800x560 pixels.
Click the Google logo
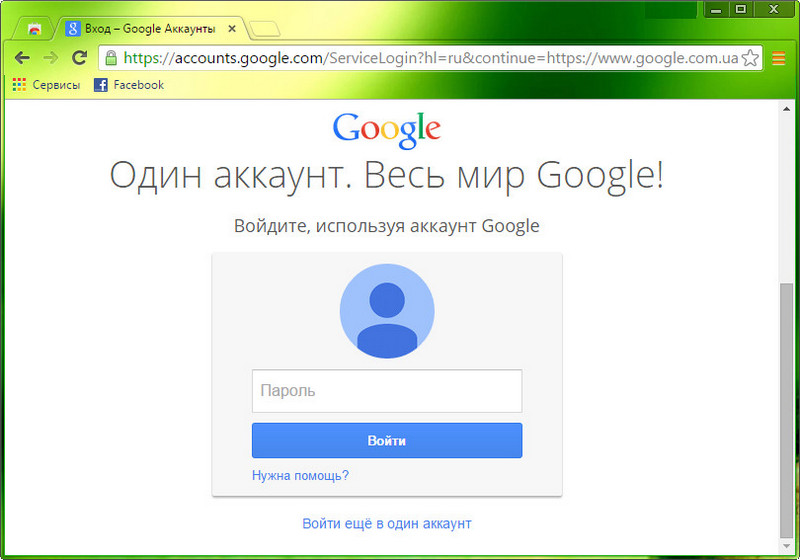coord(387,130)
